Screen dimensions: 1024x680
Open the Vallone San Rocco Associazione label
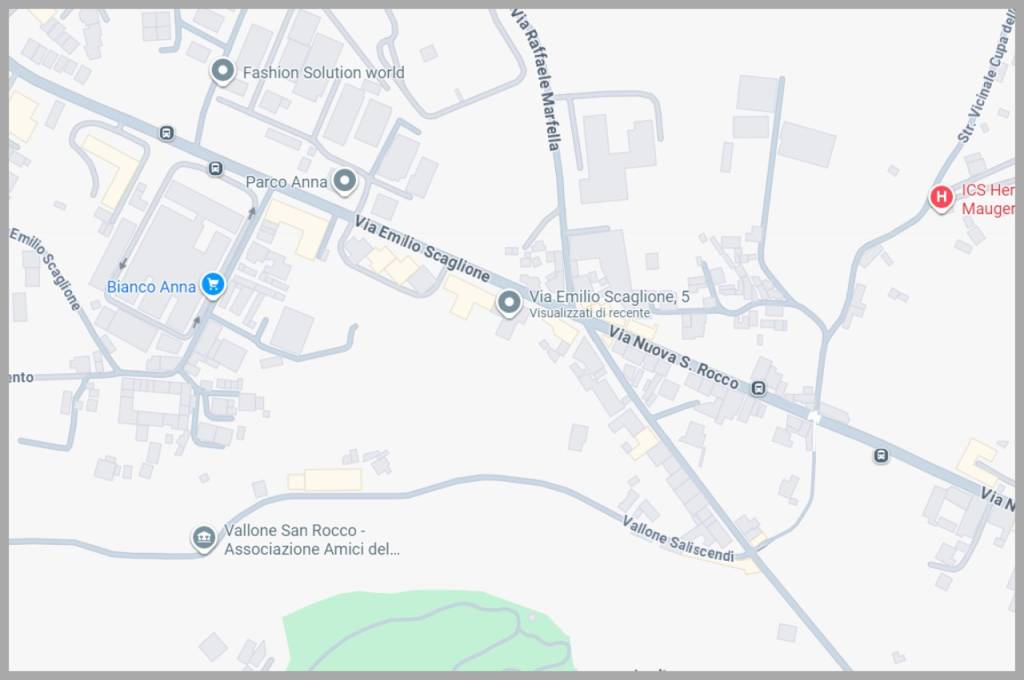tap(312, 540)
